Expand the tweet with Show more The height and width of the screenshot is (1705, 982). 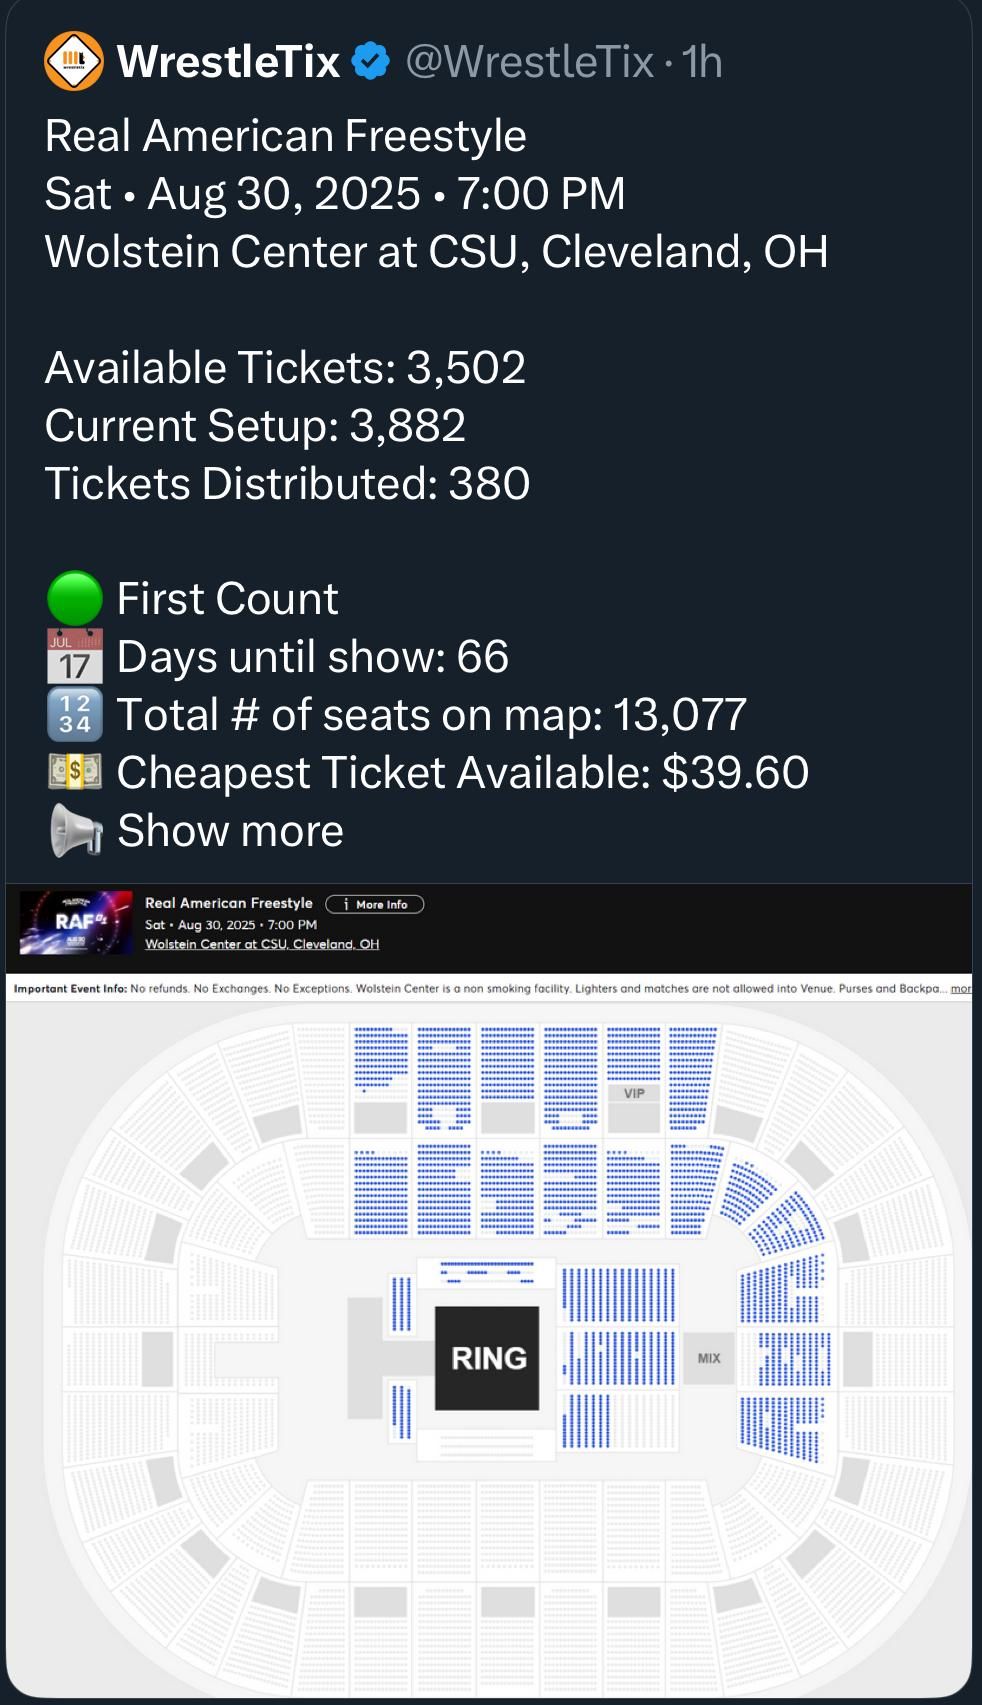[x=230, y=830]
